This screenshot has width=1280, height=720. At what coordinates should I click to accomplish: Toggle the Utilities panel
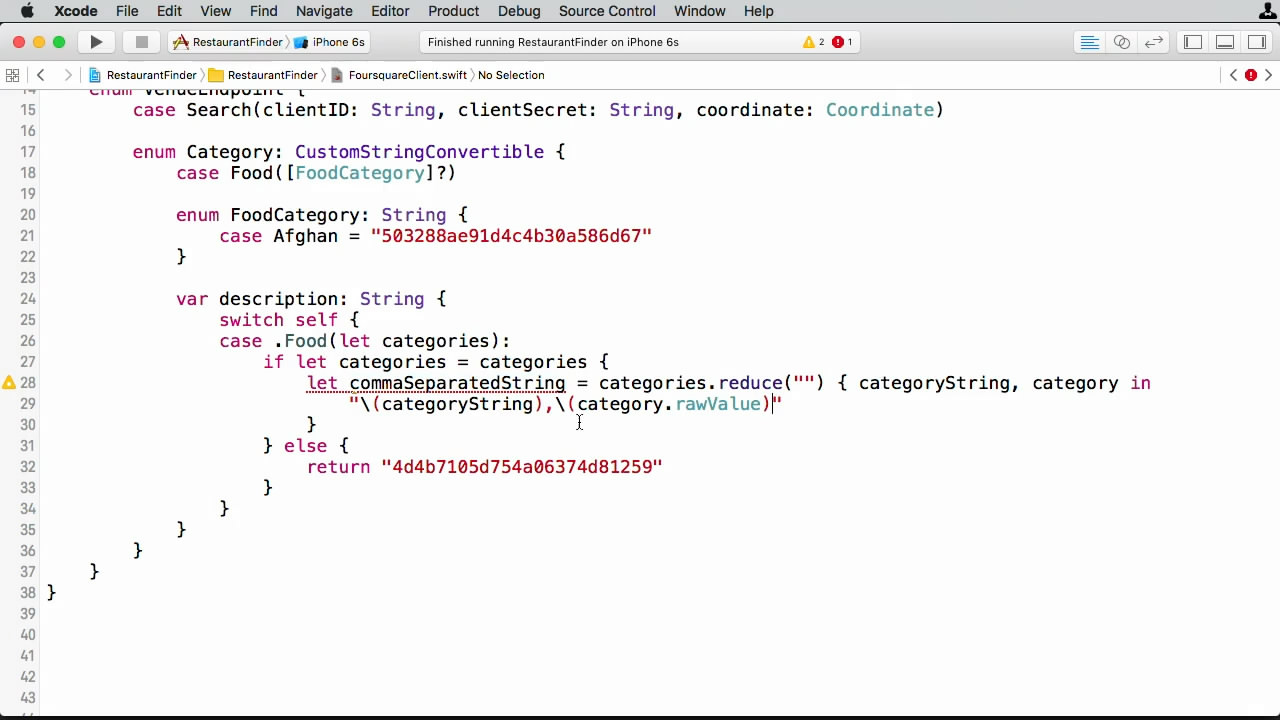click(1257, 42)
